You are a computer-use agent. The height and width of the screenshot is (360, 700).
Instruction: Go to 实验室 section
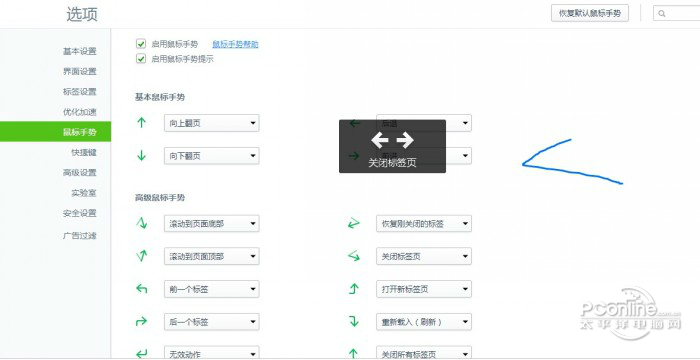(83, 193)
